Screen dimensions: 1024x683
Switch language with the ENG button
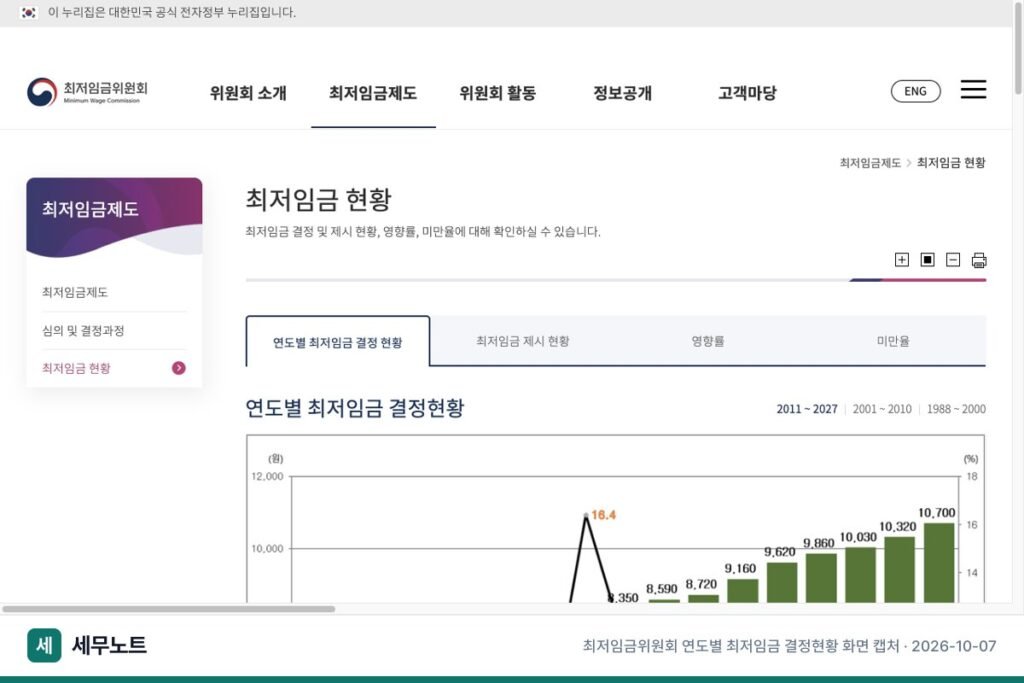(916, 91)
